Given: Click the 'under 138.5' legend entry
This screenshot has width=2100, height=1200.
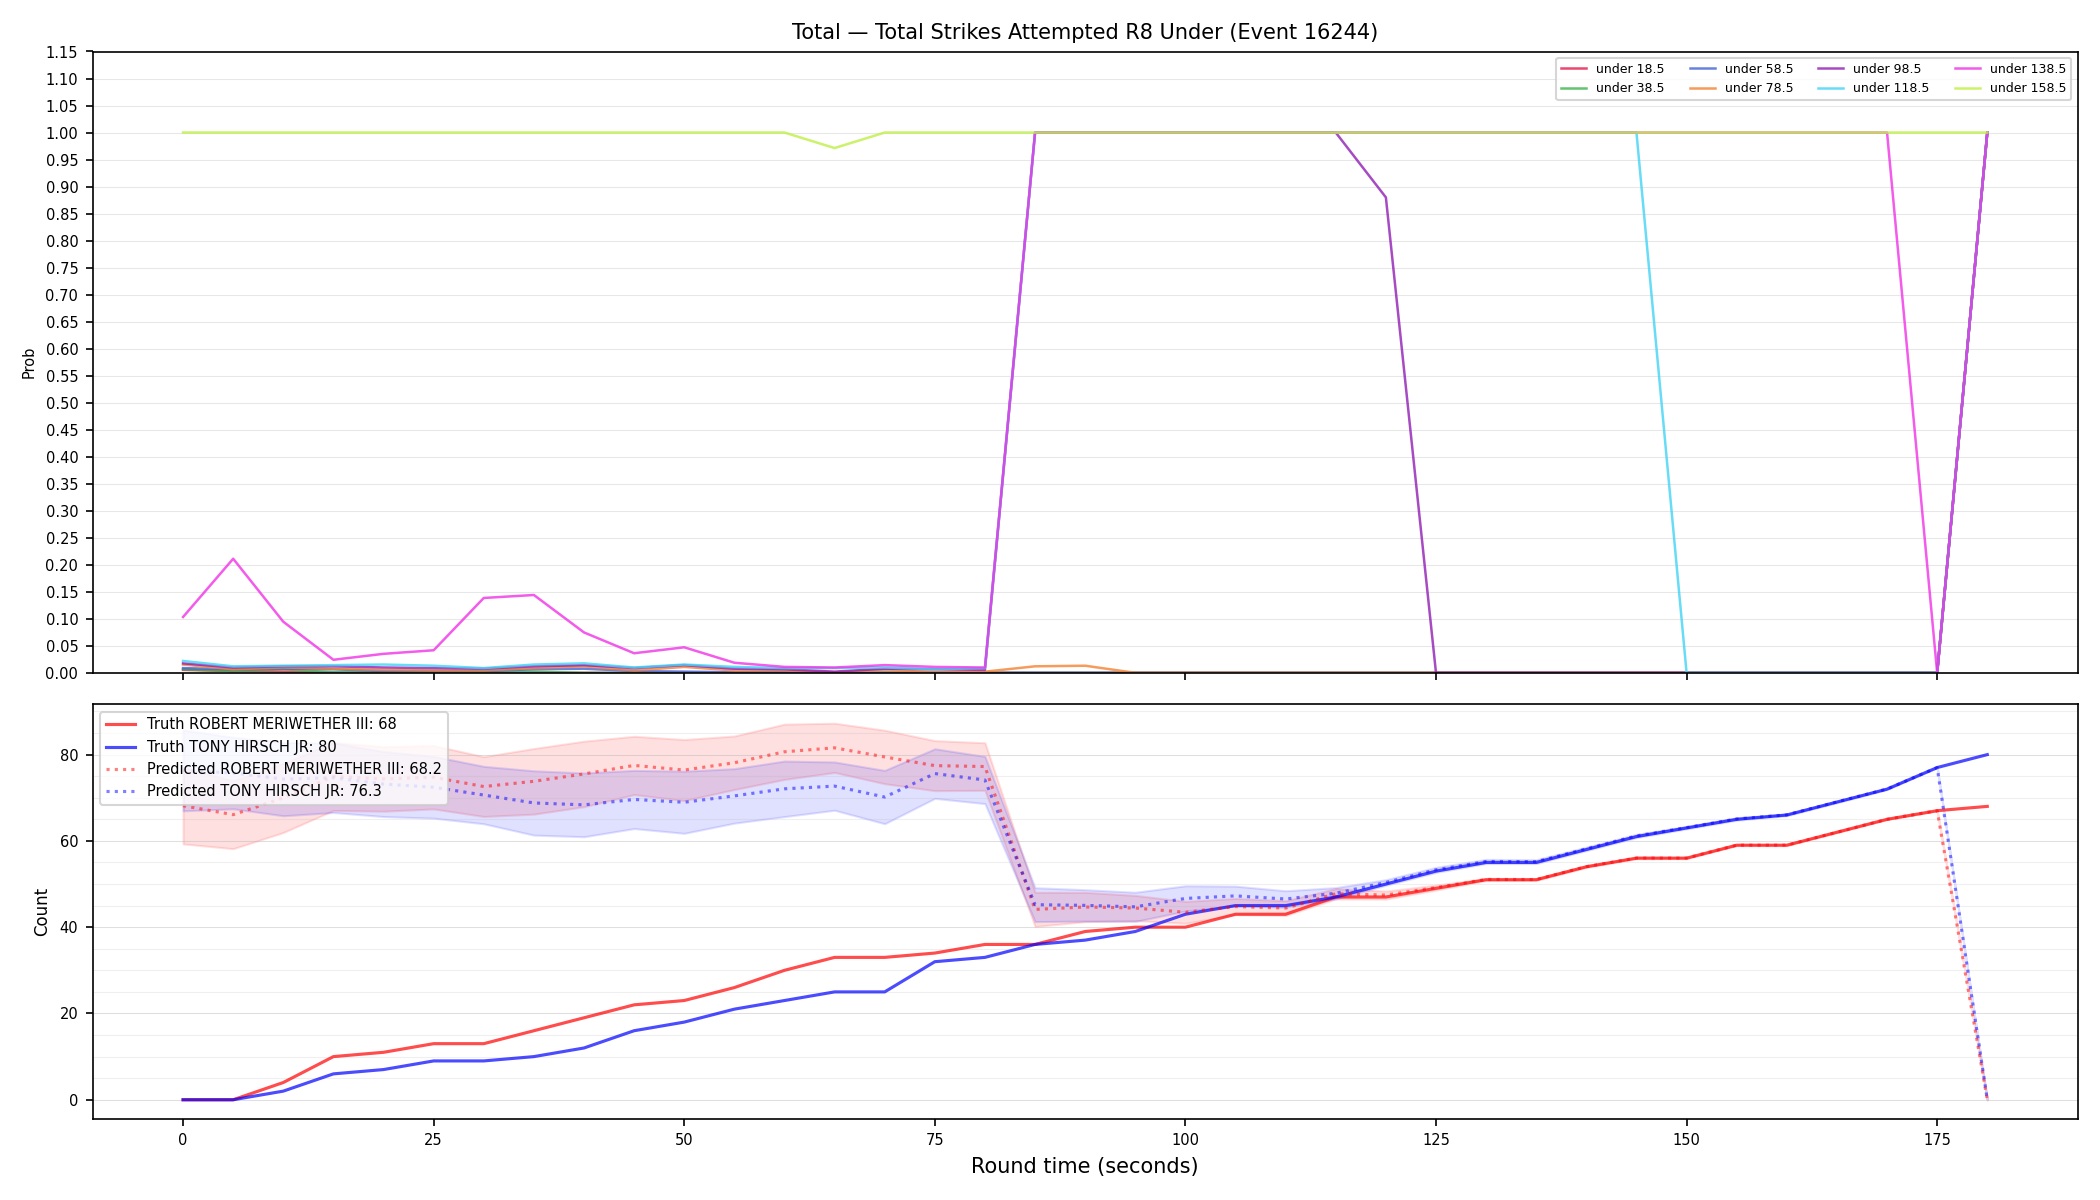Looking at the screenshot, I should pos(2010,69).
